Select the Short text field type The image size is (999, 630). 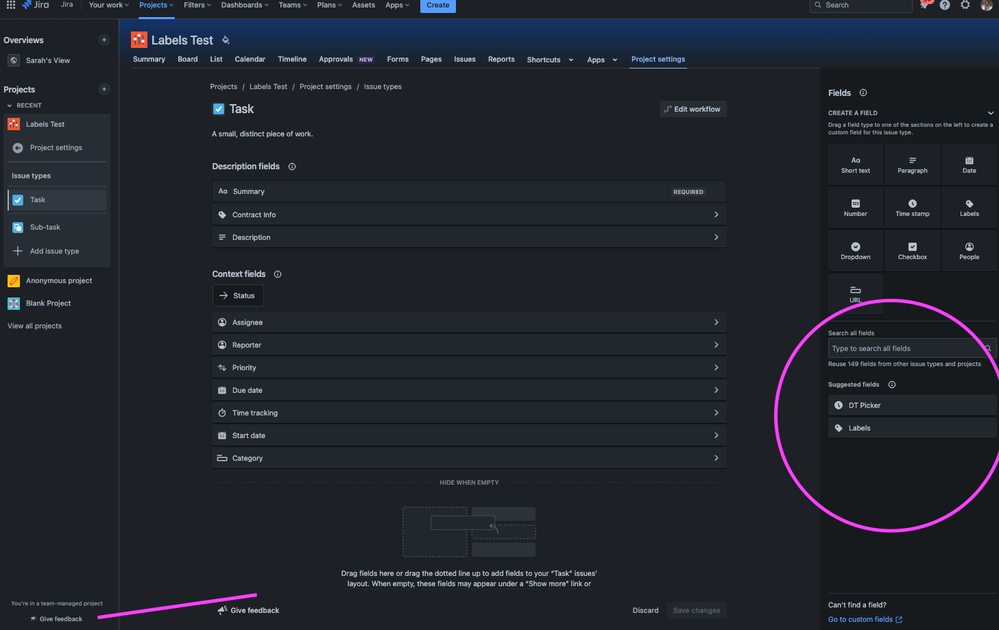855,164
